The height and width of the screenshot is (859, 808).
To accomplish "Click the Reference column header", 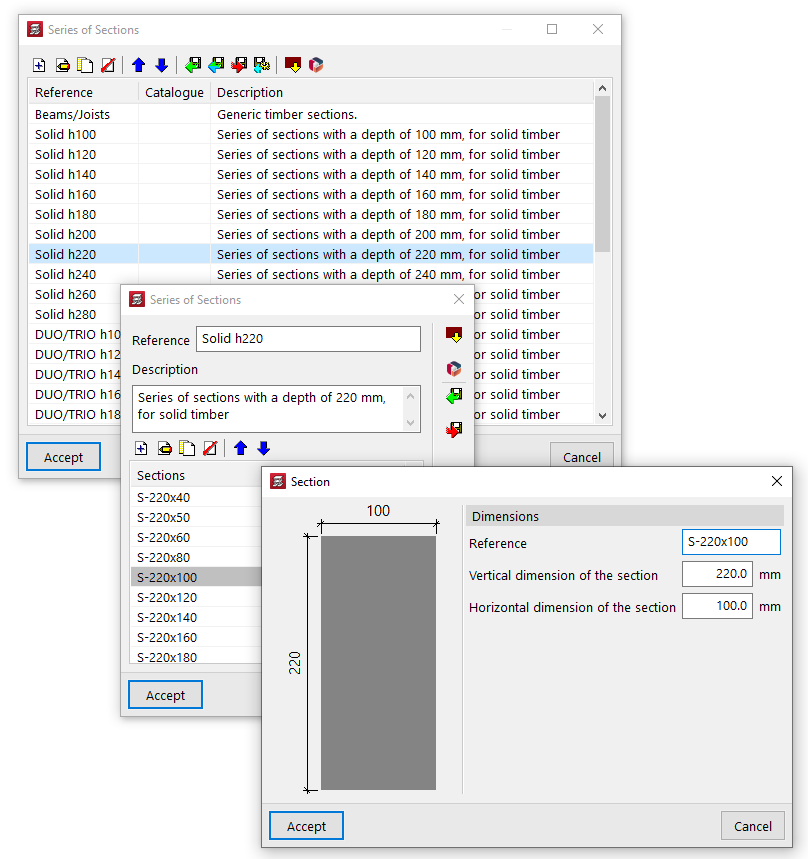I will click(83, 93).
